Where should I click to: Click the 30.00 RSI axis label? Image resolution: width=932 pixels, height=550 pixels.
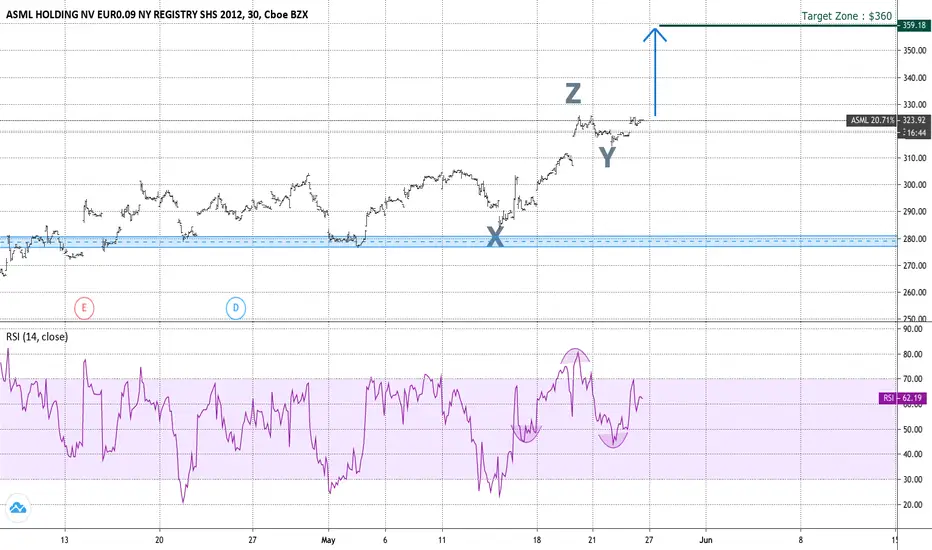(914, 480)
